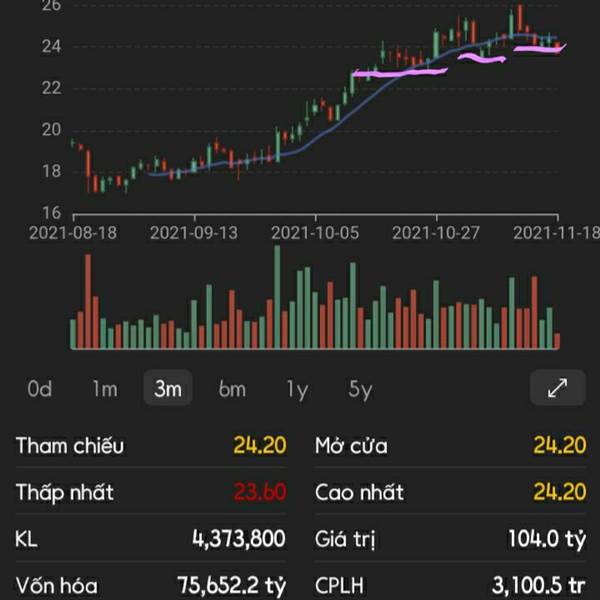Click the 2021-08-18 date axis label
The width and height of the screenshot is (600, 600).
[73, 233]
